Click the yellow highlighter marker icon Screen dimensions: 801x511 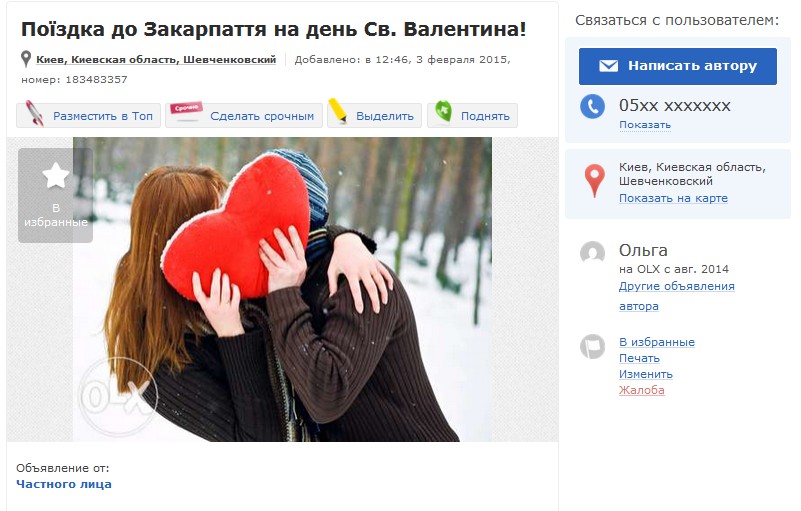point(338,111)
